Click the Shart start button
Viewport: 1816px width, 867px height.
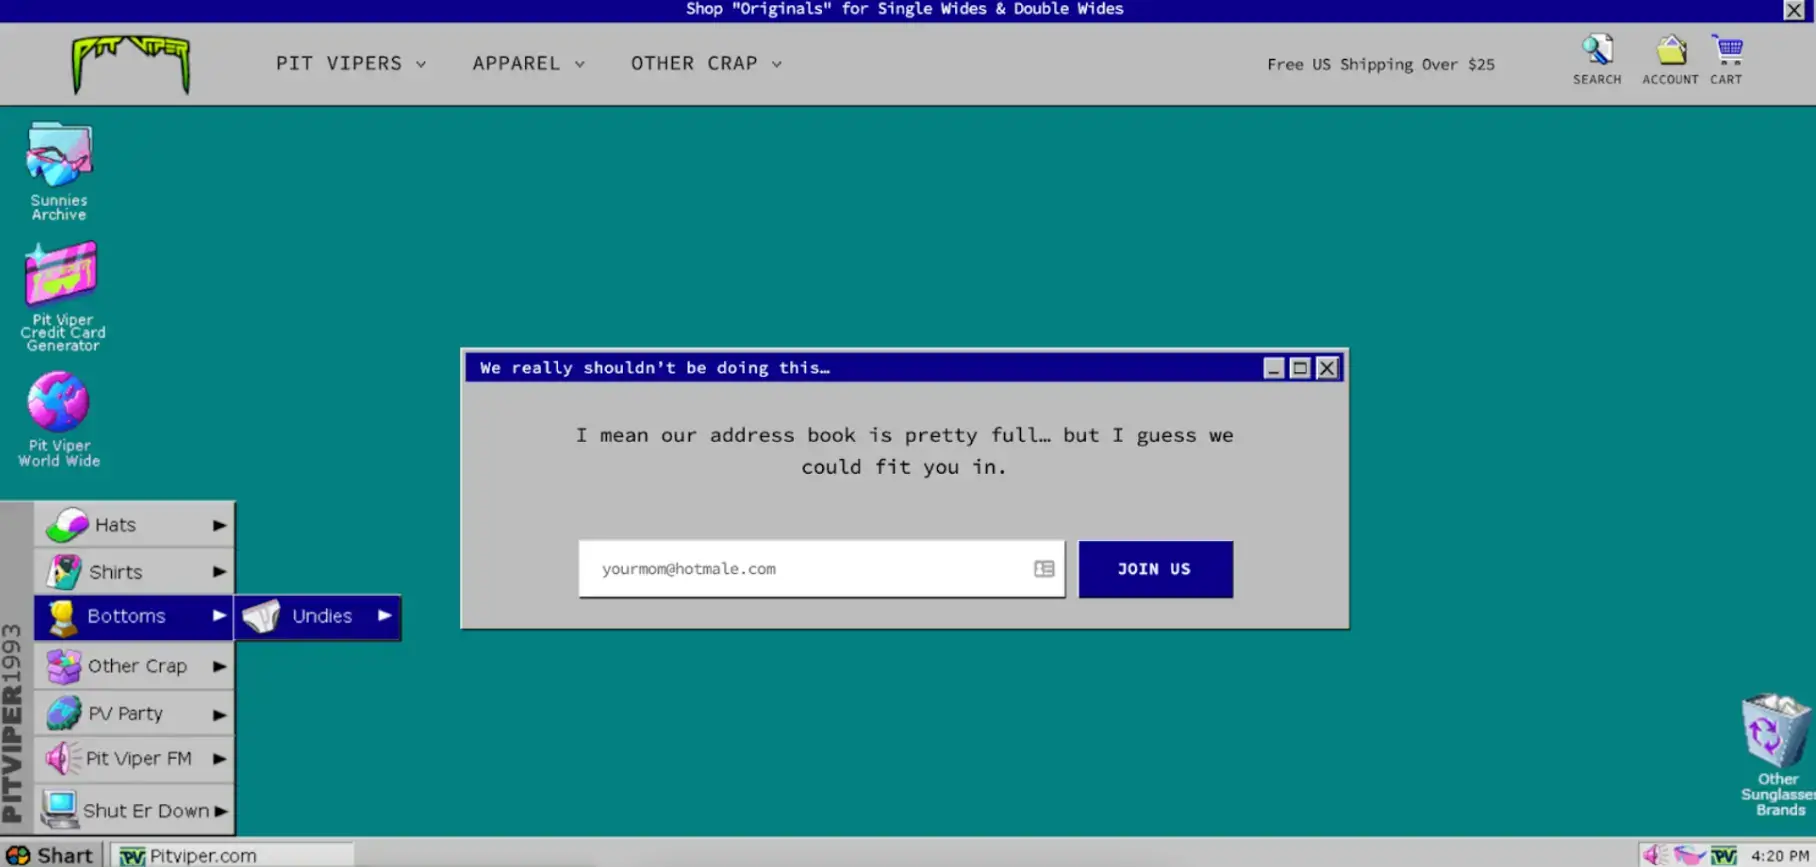click(50, 855)
